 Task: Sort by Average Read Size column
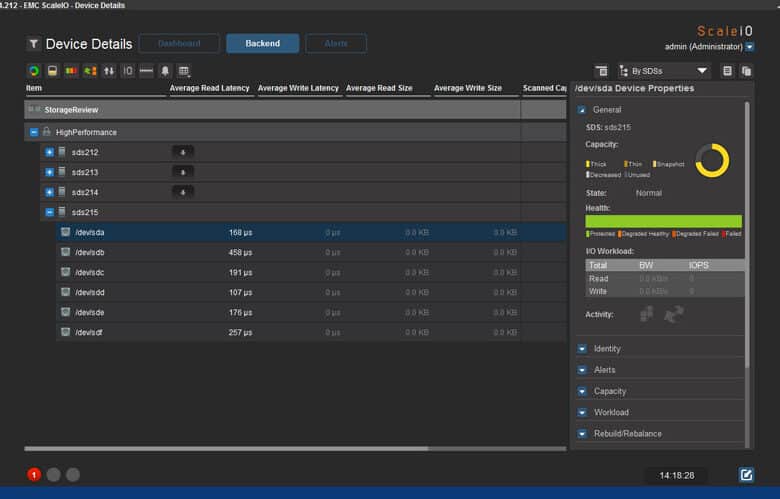(379, 88)
